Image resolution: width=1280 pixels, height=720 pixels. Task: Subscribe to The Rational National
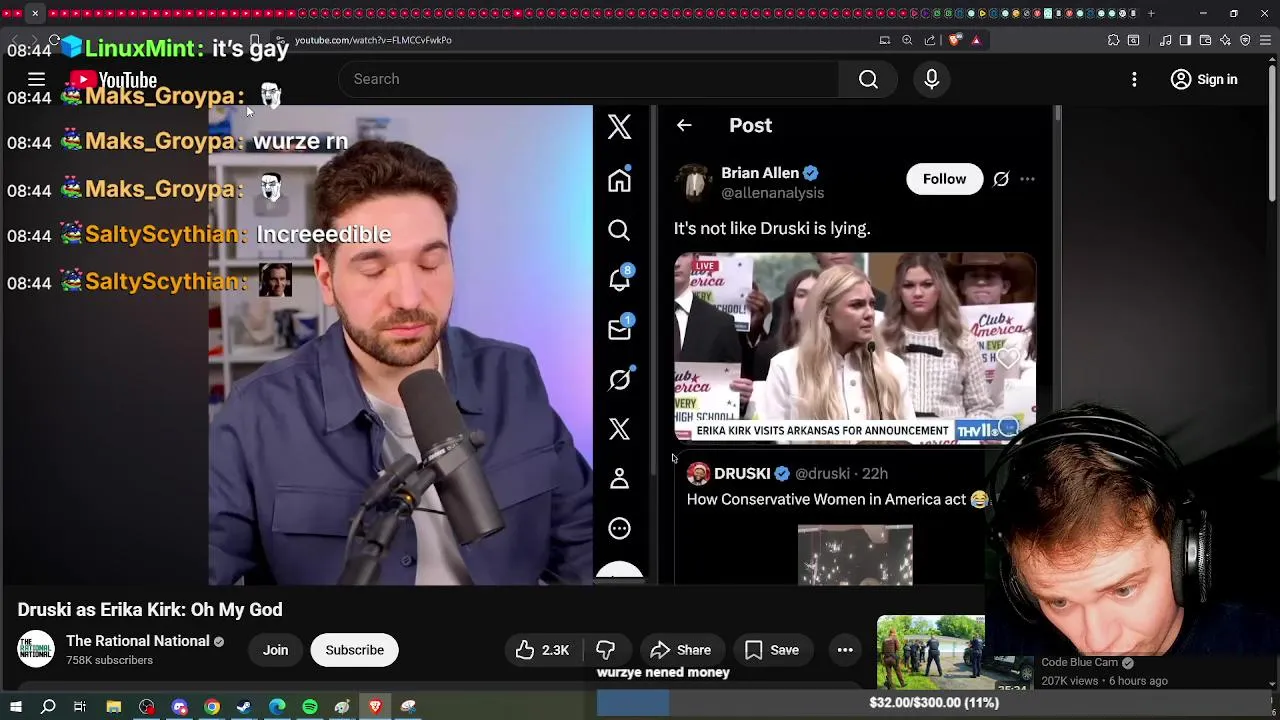click(x=354, y=650)
